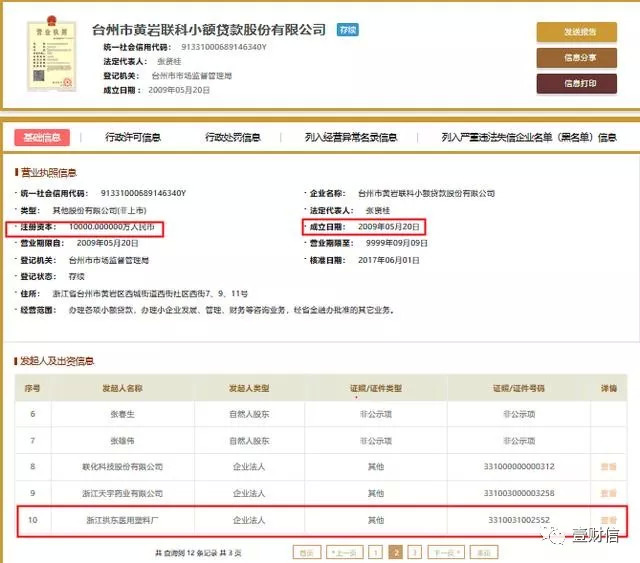The width and height of the screenshot is (640, 563).
Task: Switch to the 行政处罚信息 tab
Action: 233,138
